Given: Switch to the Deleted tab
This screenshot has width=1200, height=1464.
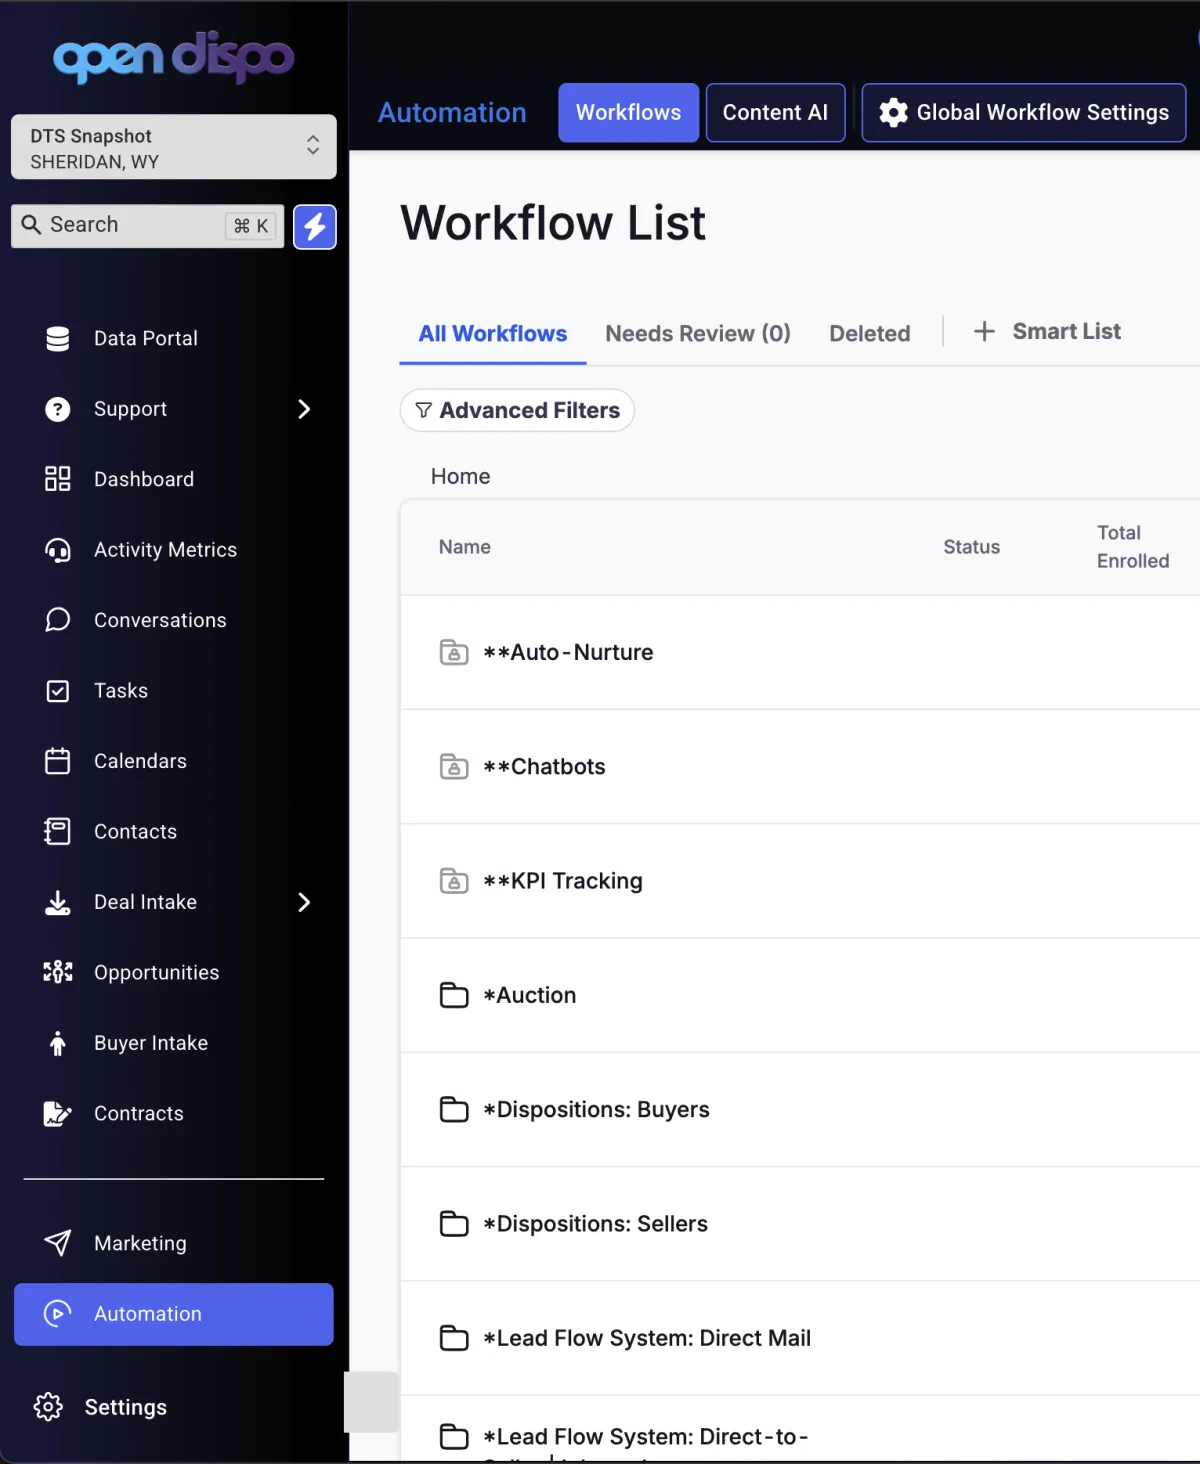Looking at the screenshot, I should point(869,334).
